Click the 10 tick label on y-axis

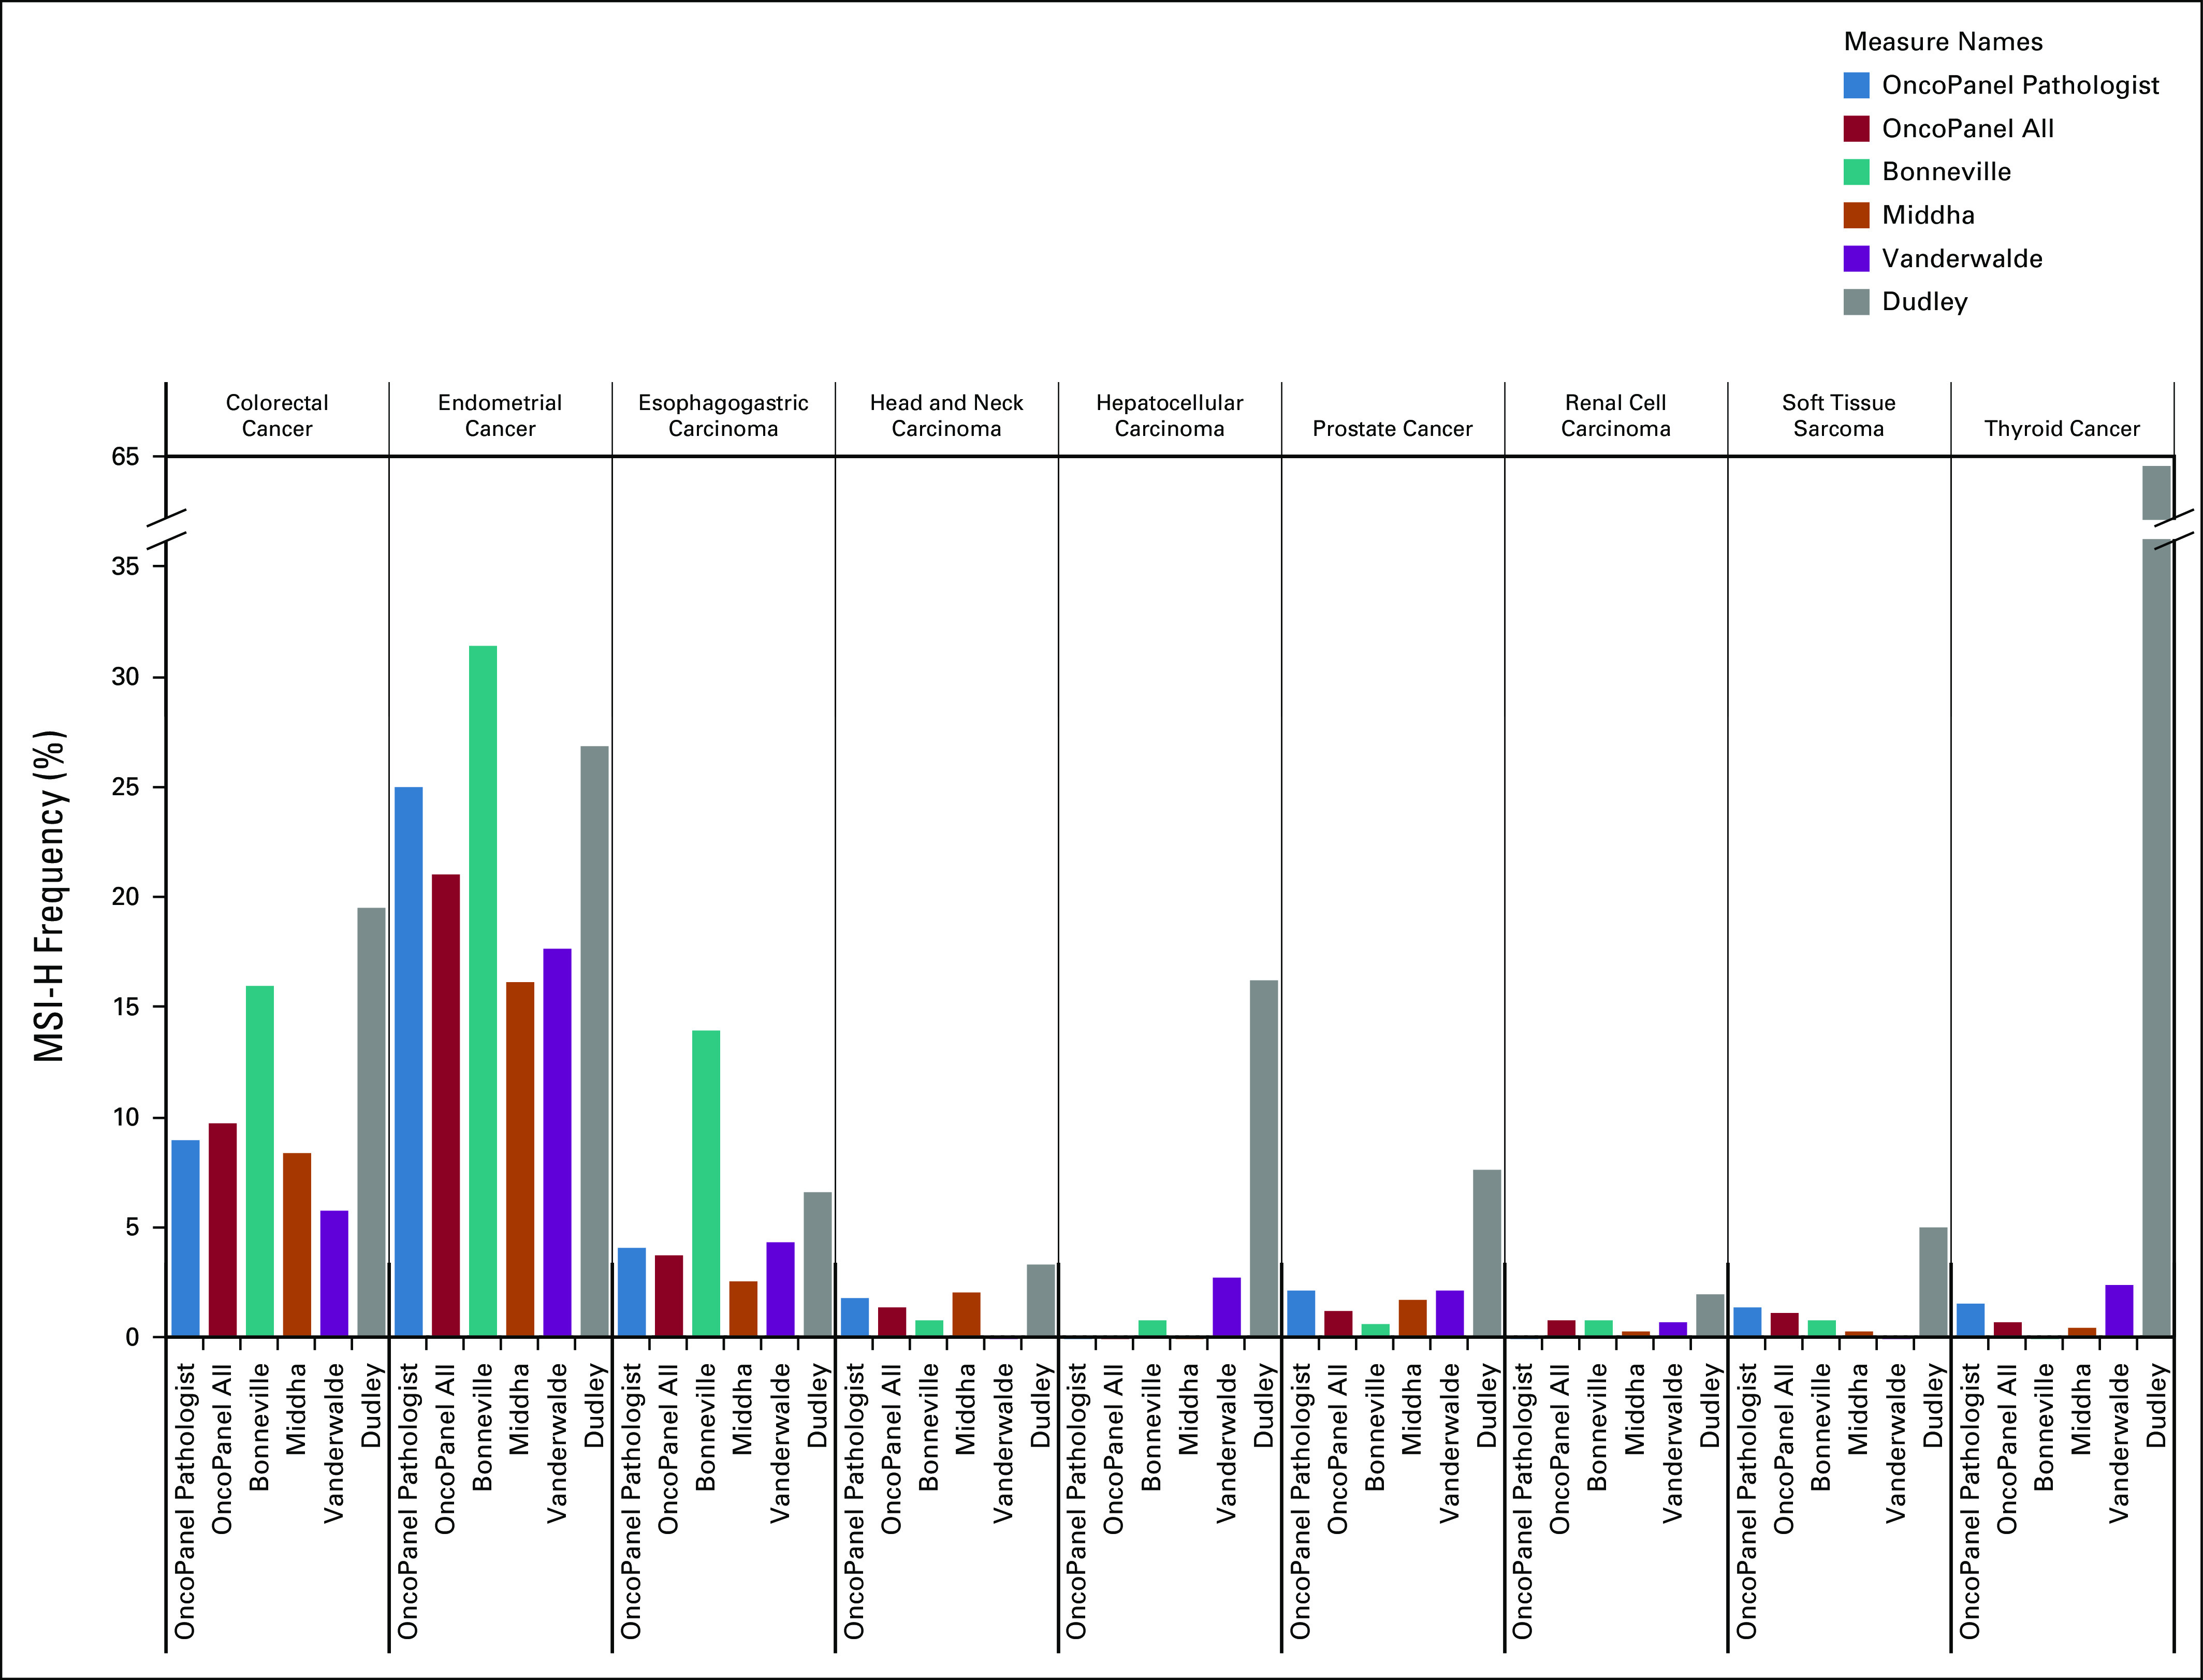click(125, 1117)
